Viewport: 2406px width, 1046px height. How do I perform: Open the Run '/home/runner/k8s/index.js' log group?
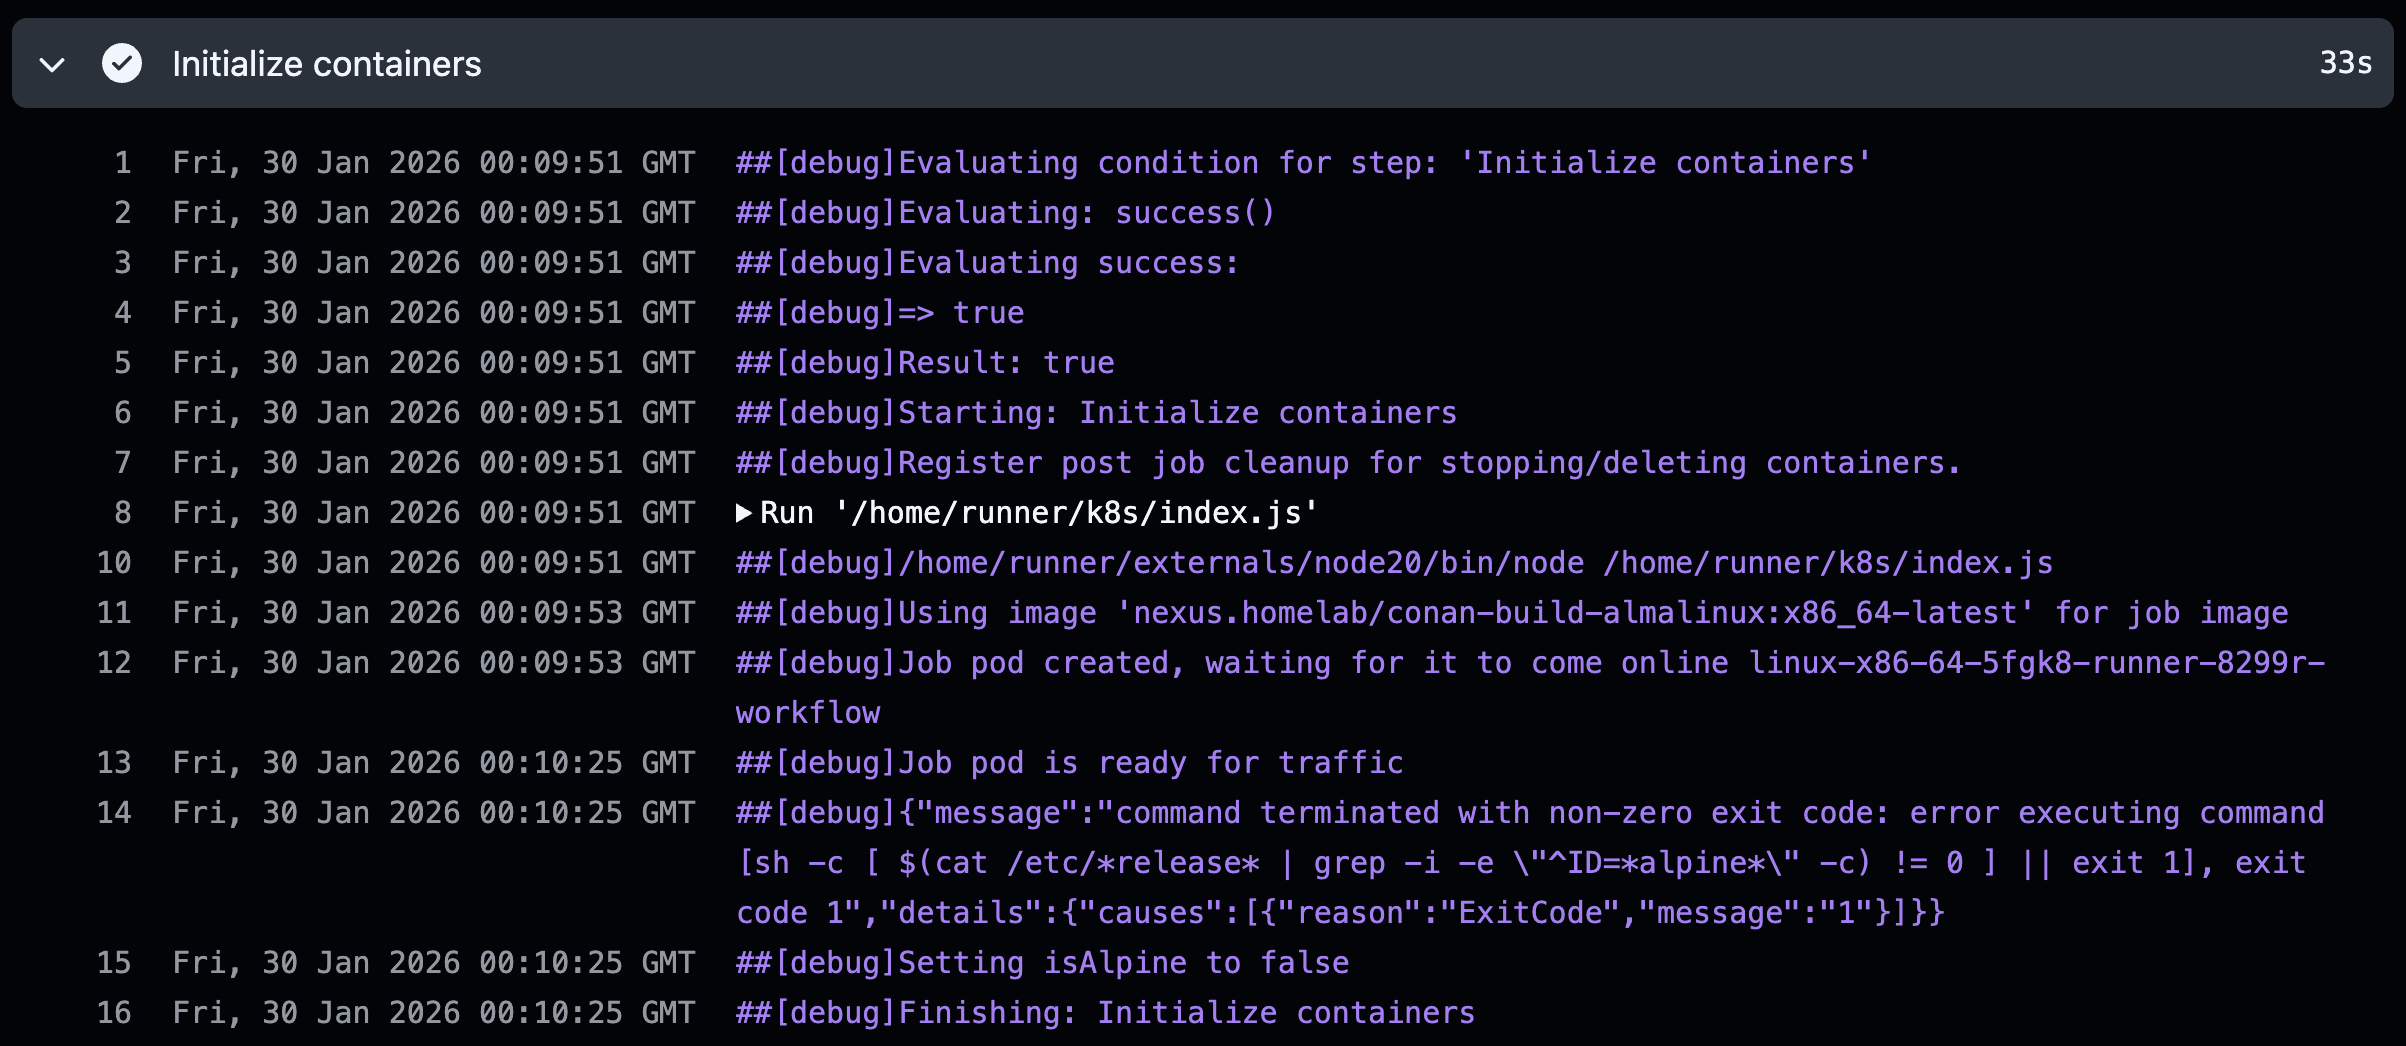[x=1038, y=513]
